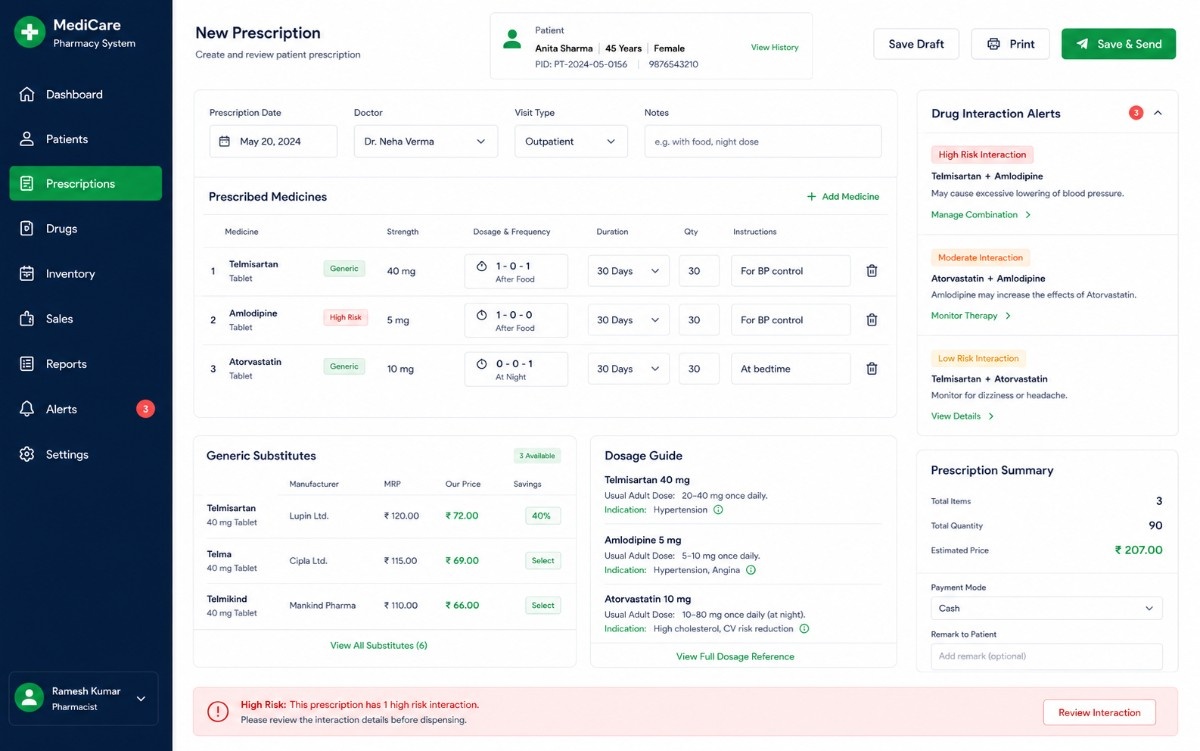Navigate to the Sales section
This screenshot has width=1200, height=751.
coord(86,318)
